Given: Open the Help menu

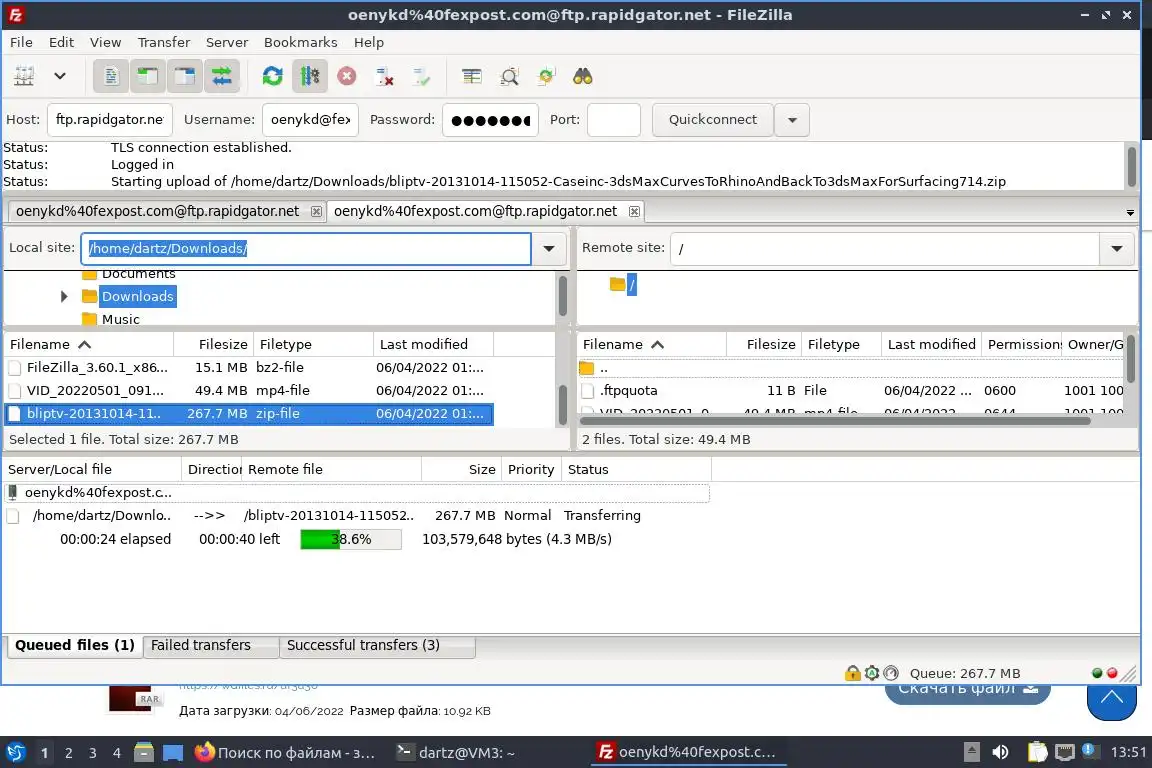Looking at the screenshot, I should tap(369, 43).
